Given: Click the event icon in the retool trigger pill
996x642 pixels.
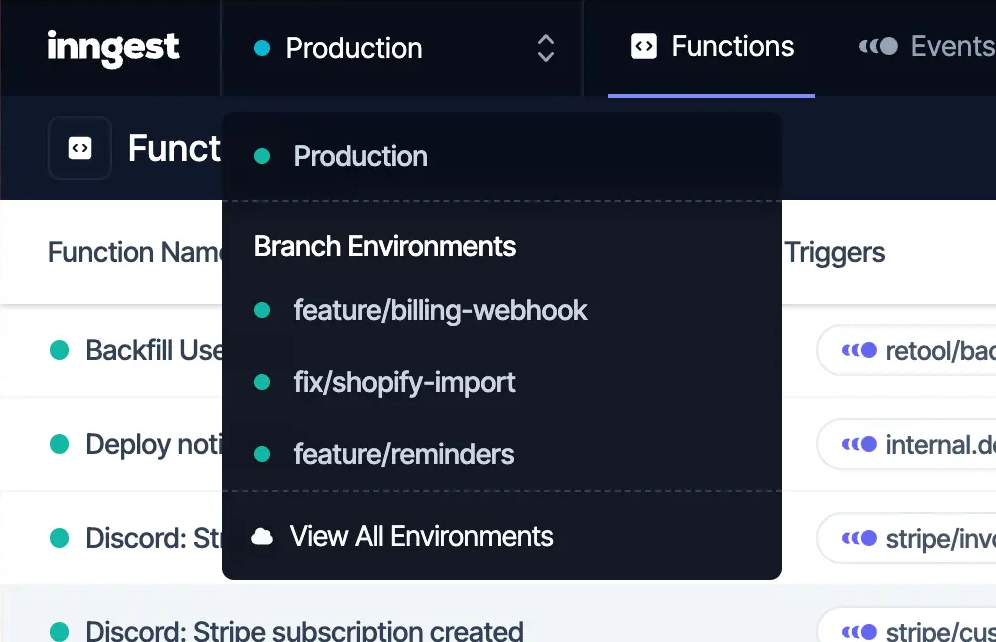Looking at the screenshot, I should (x=859, y=351).
